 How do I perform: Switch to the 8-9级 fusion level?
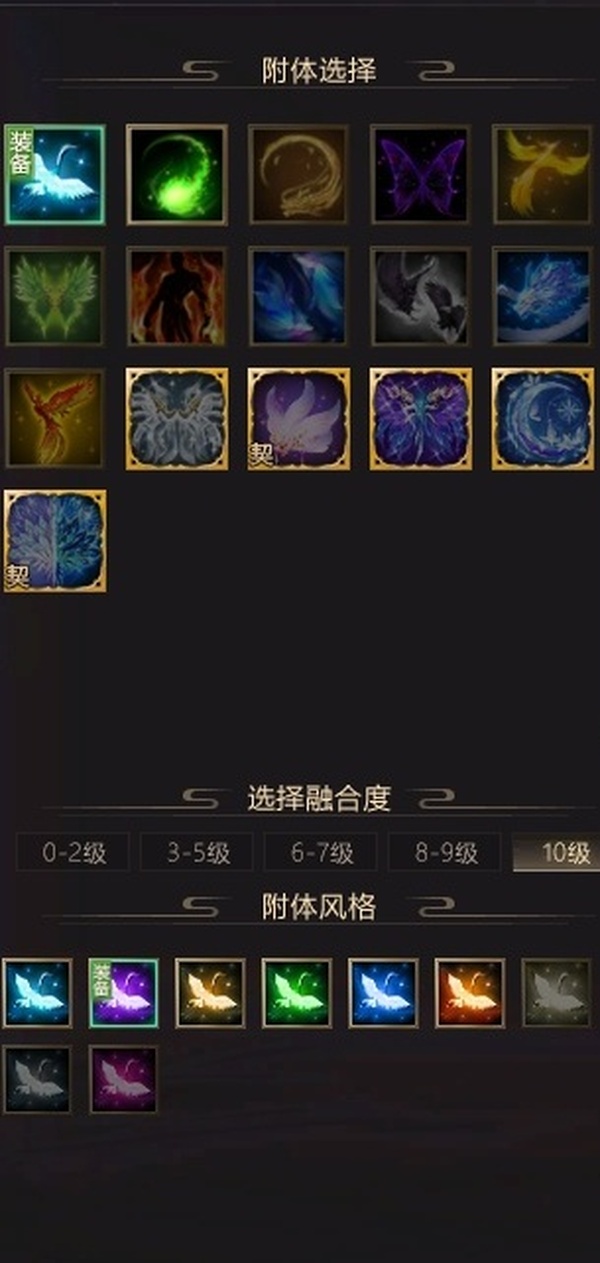click(x=445, y=853)
